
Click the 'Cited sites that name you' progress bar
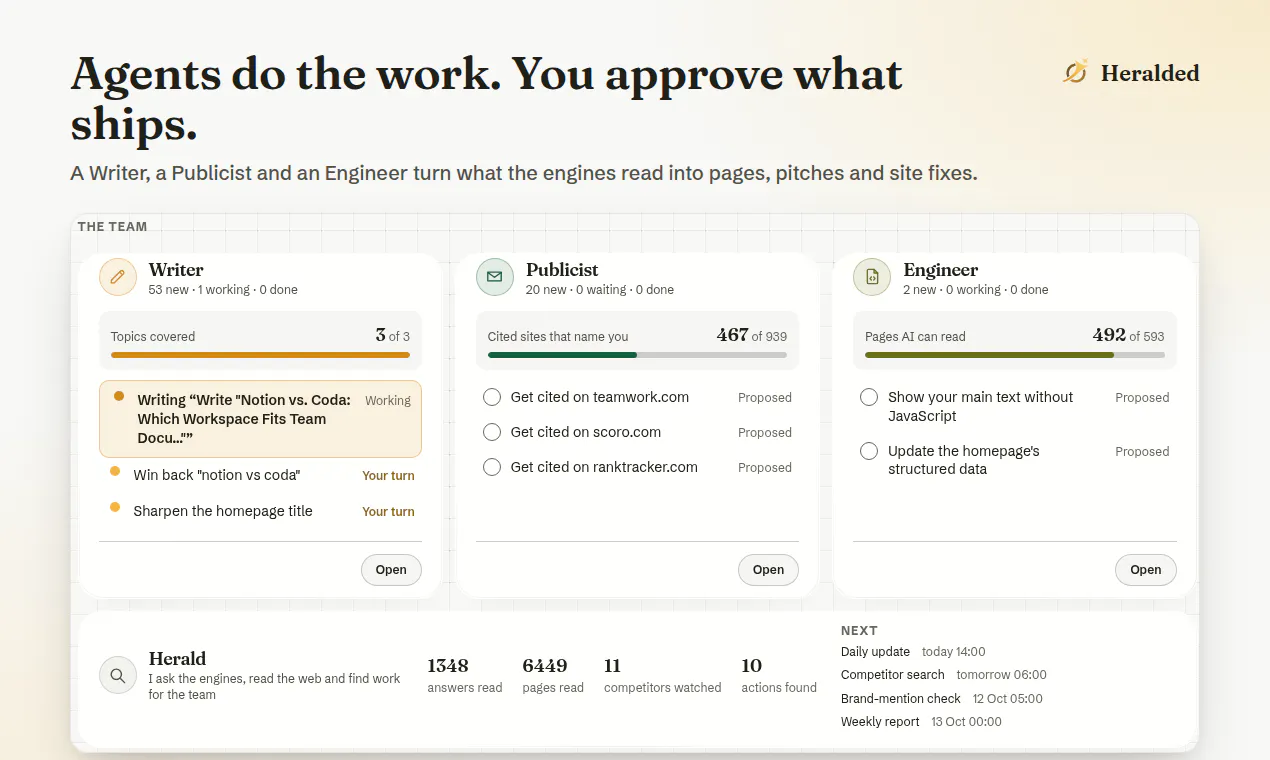(637, 354)
